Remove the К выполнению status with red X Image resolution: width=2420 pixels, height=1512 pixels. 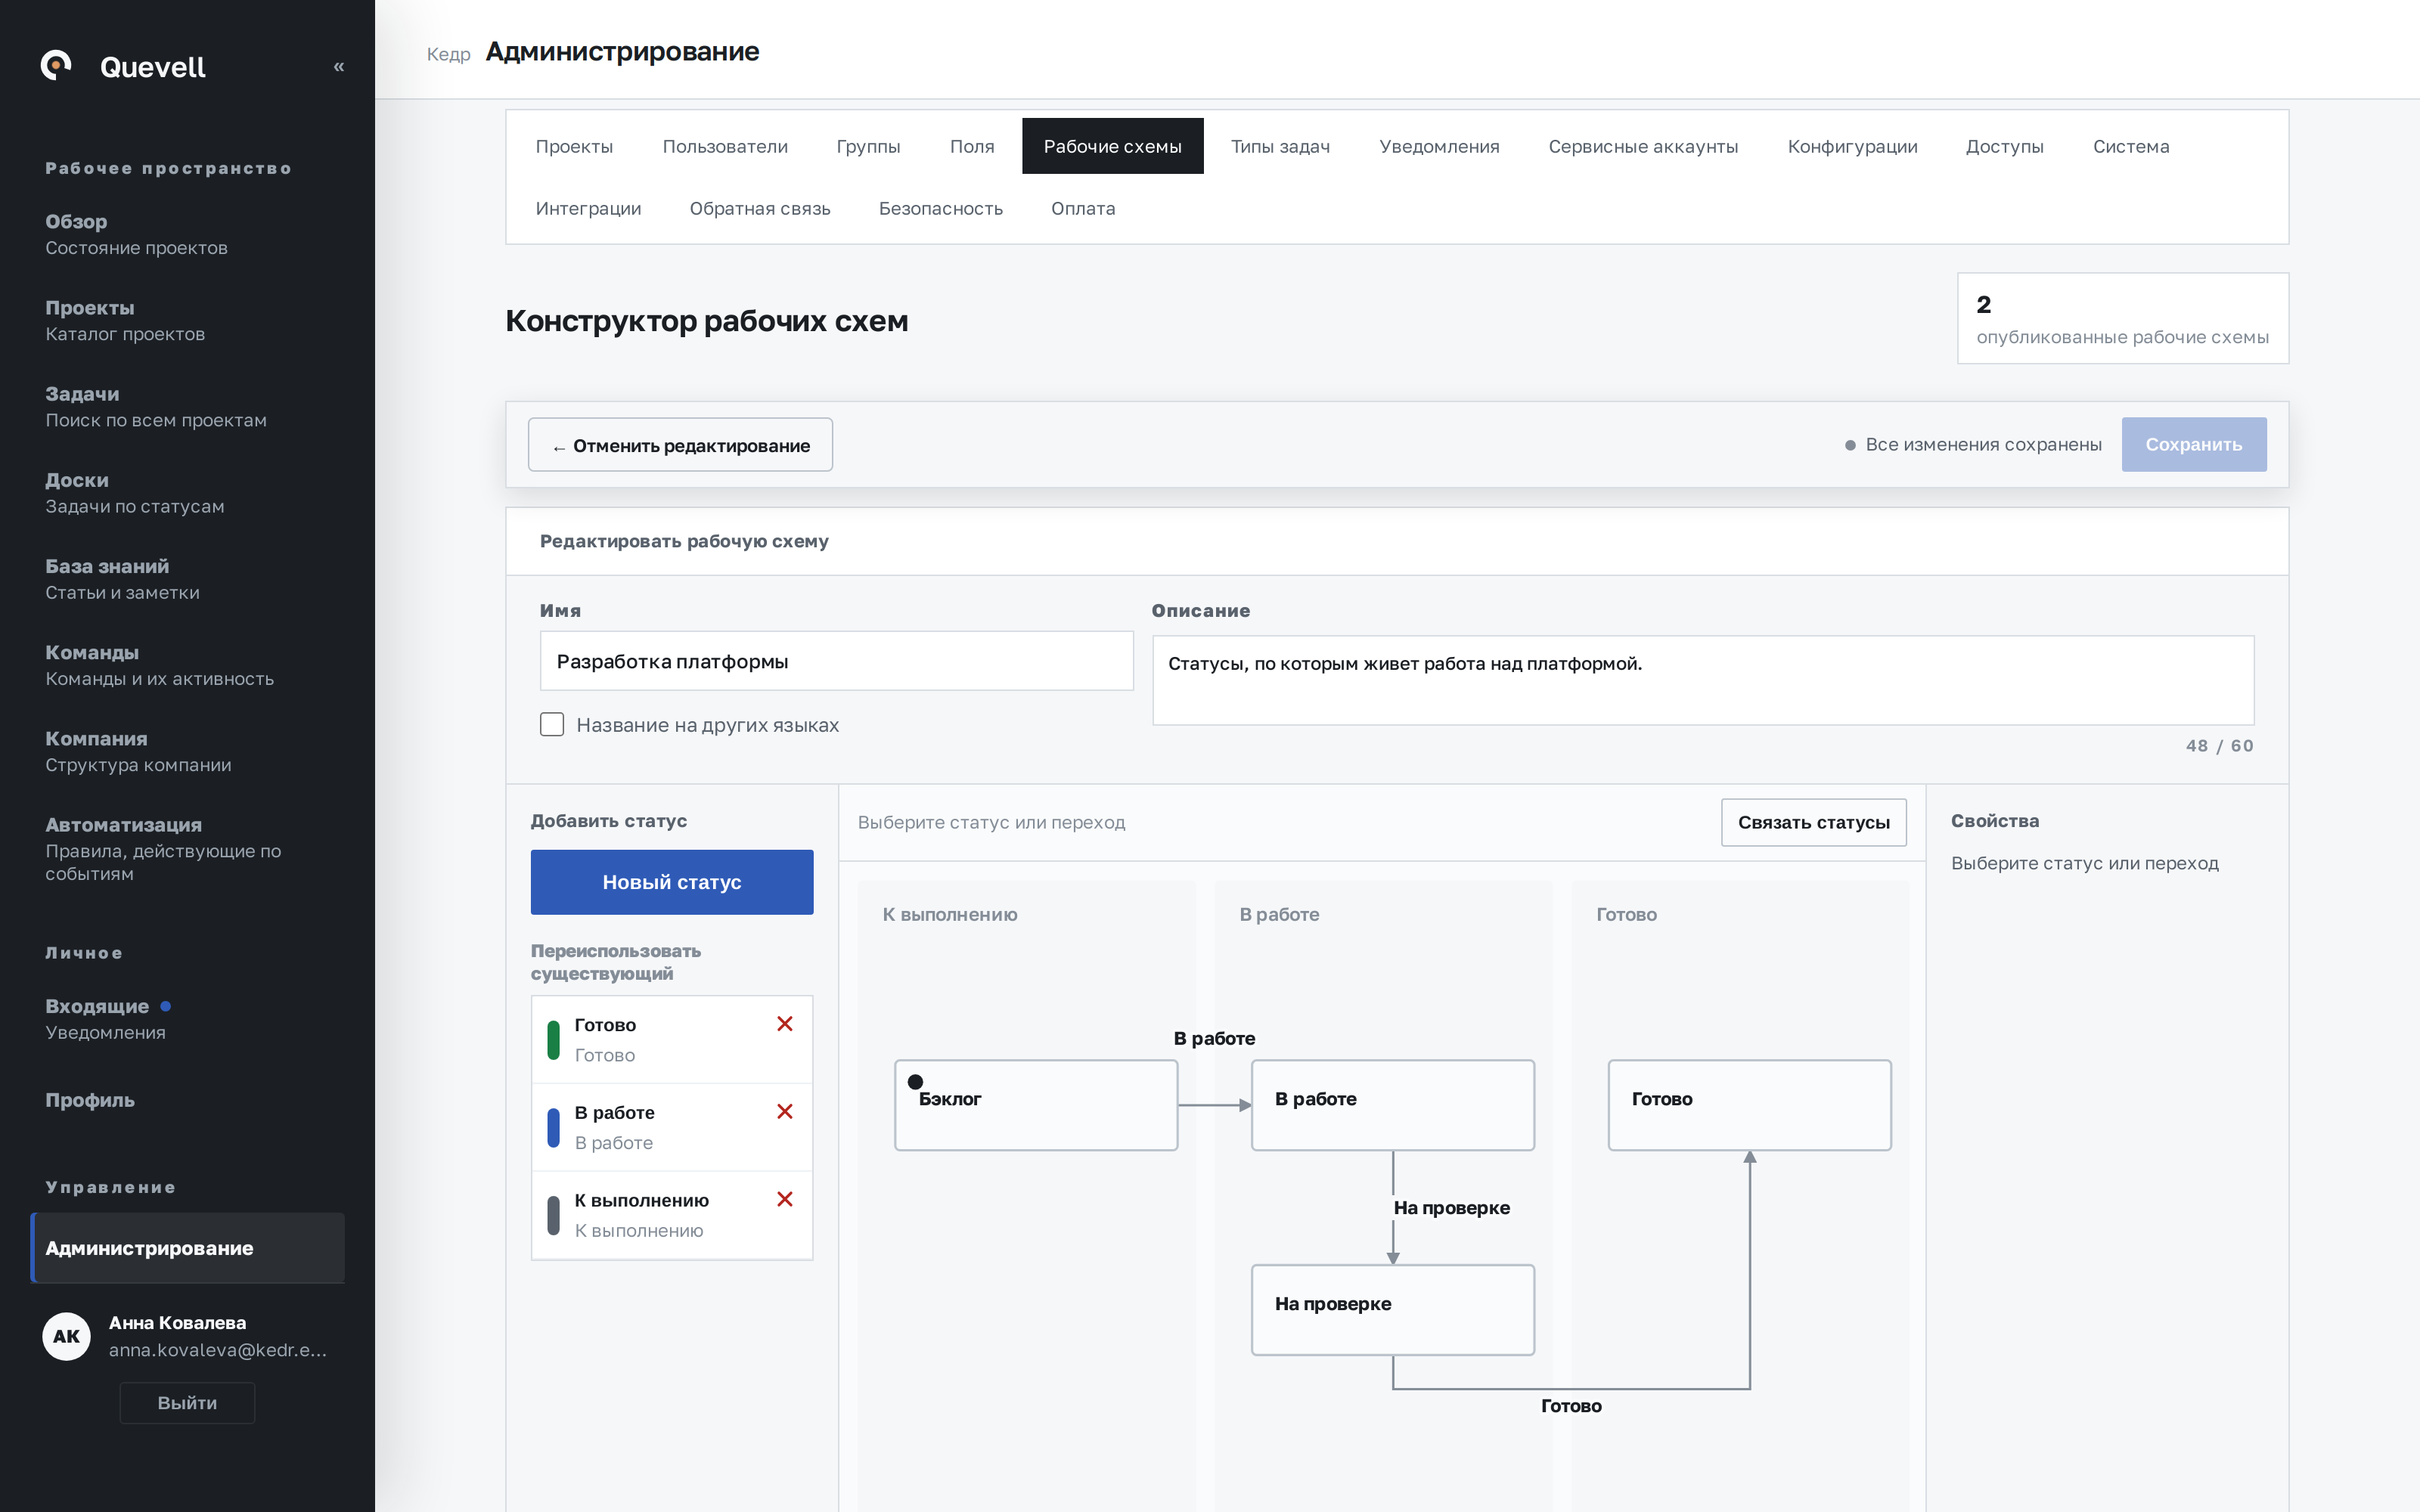click(x=785, y=1199)
